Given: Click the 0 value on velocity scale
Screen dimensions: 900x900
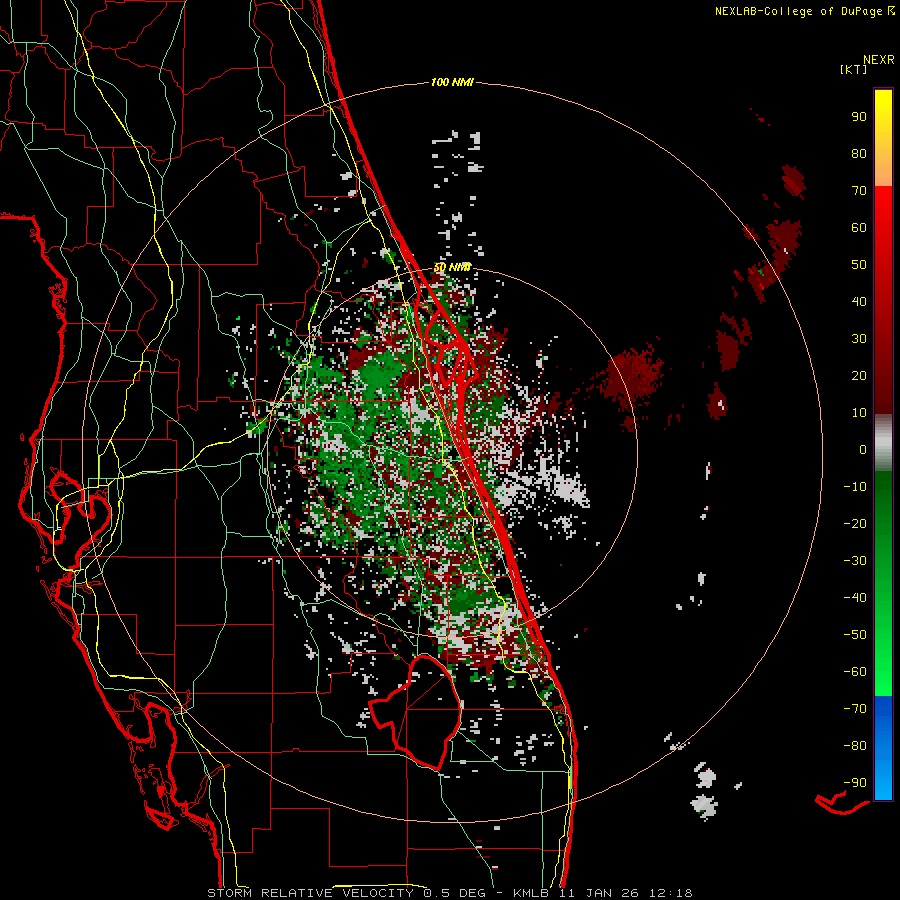Looking at the screenshot, I should pos(863,449).
